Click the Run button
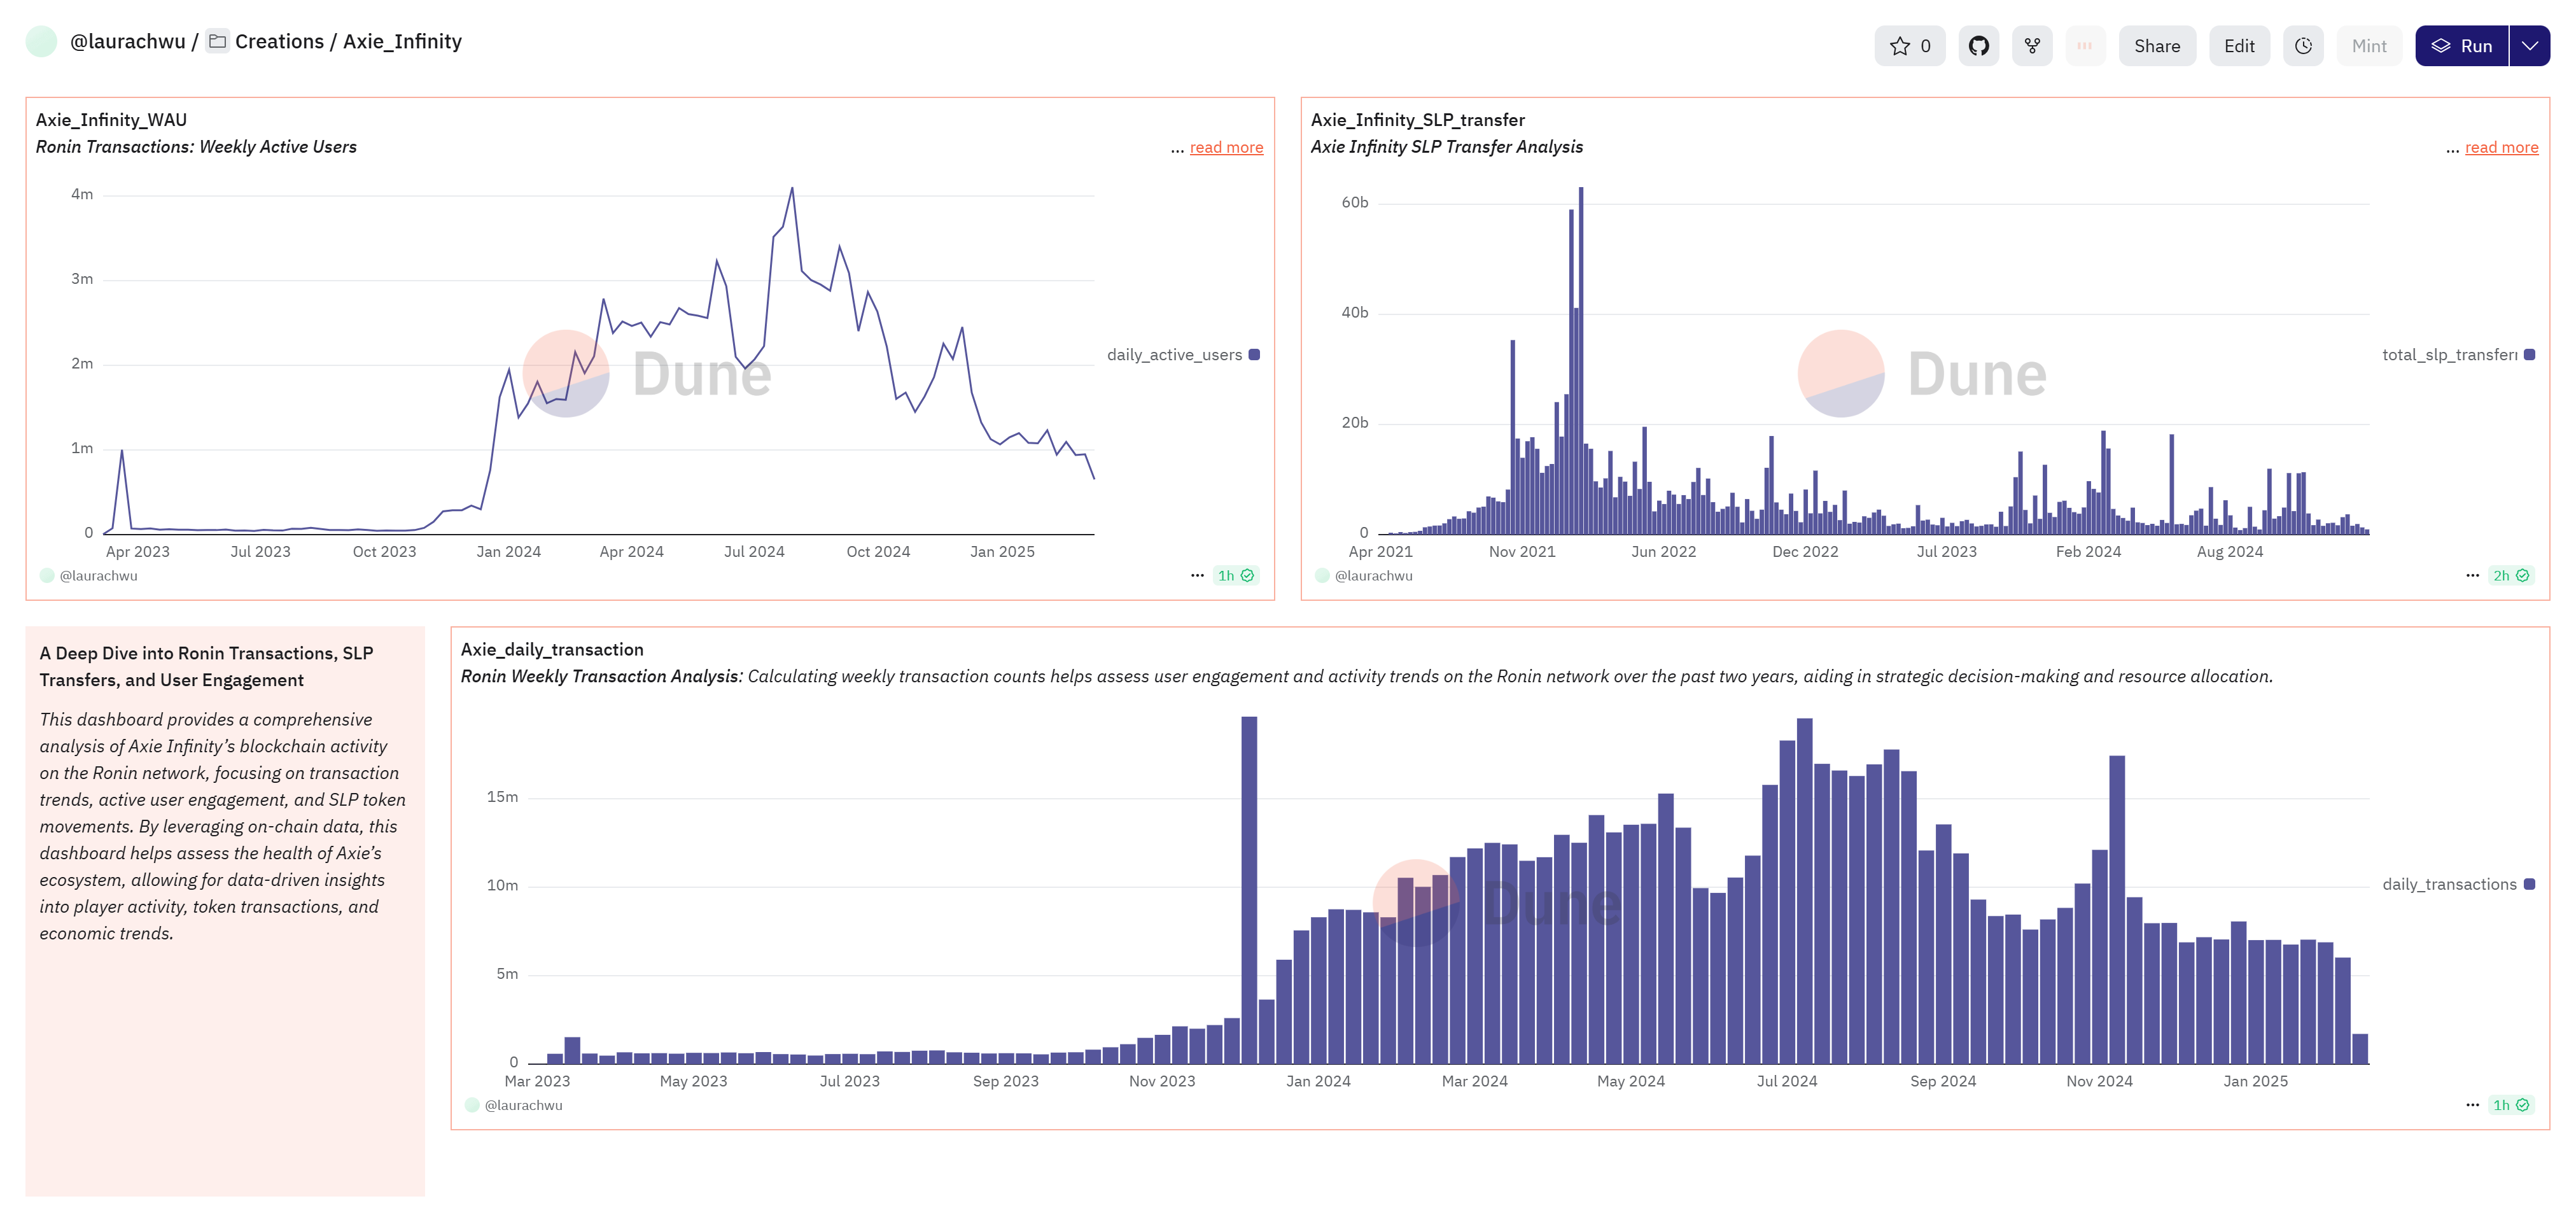 click(x=2461, y=46)
